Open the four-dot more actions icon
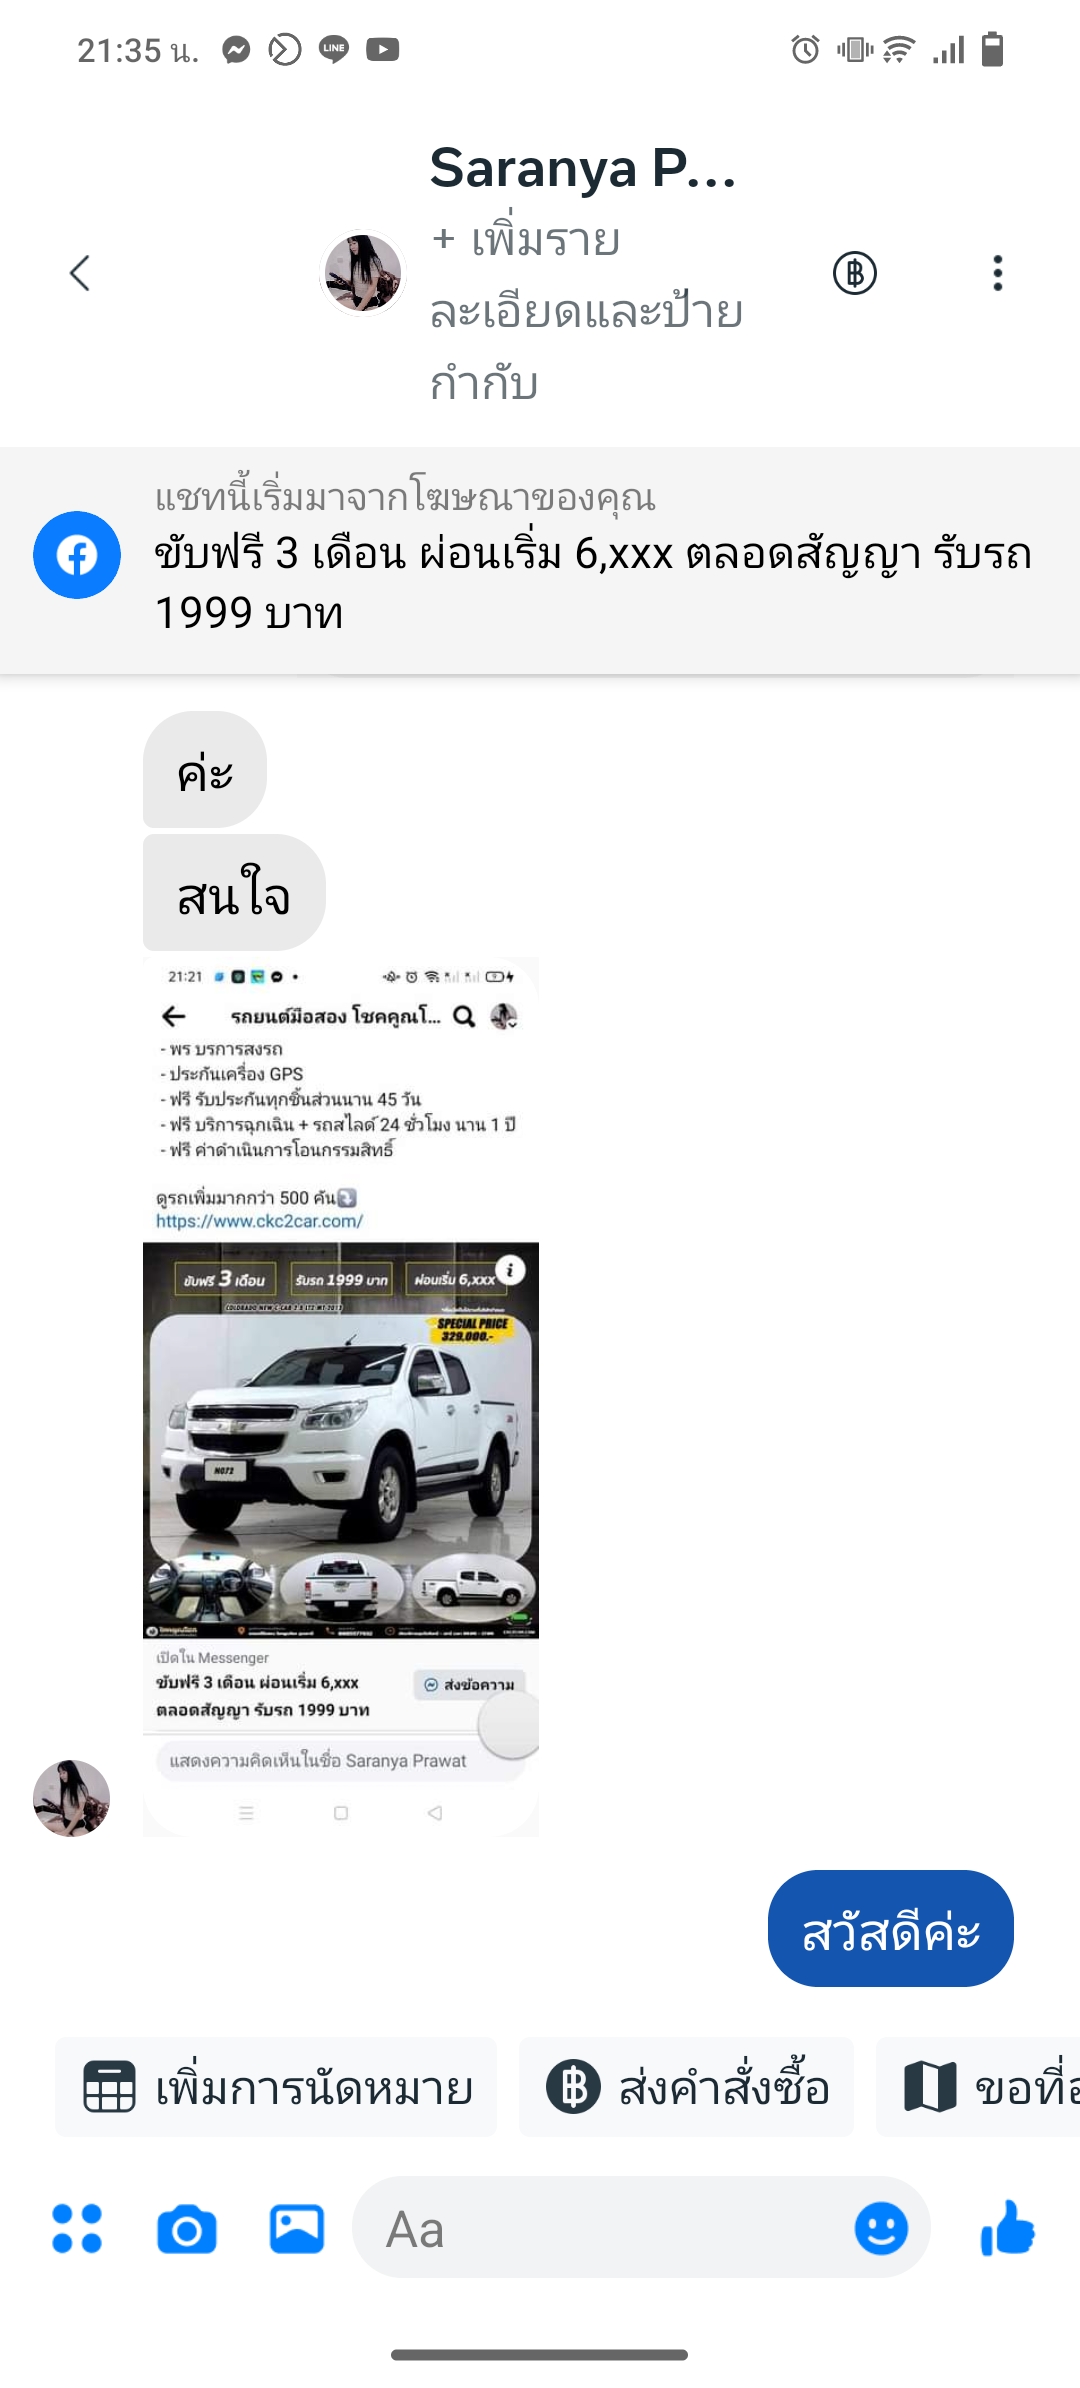This screenshot has height=2388, width=1080. click(77, 2229)
